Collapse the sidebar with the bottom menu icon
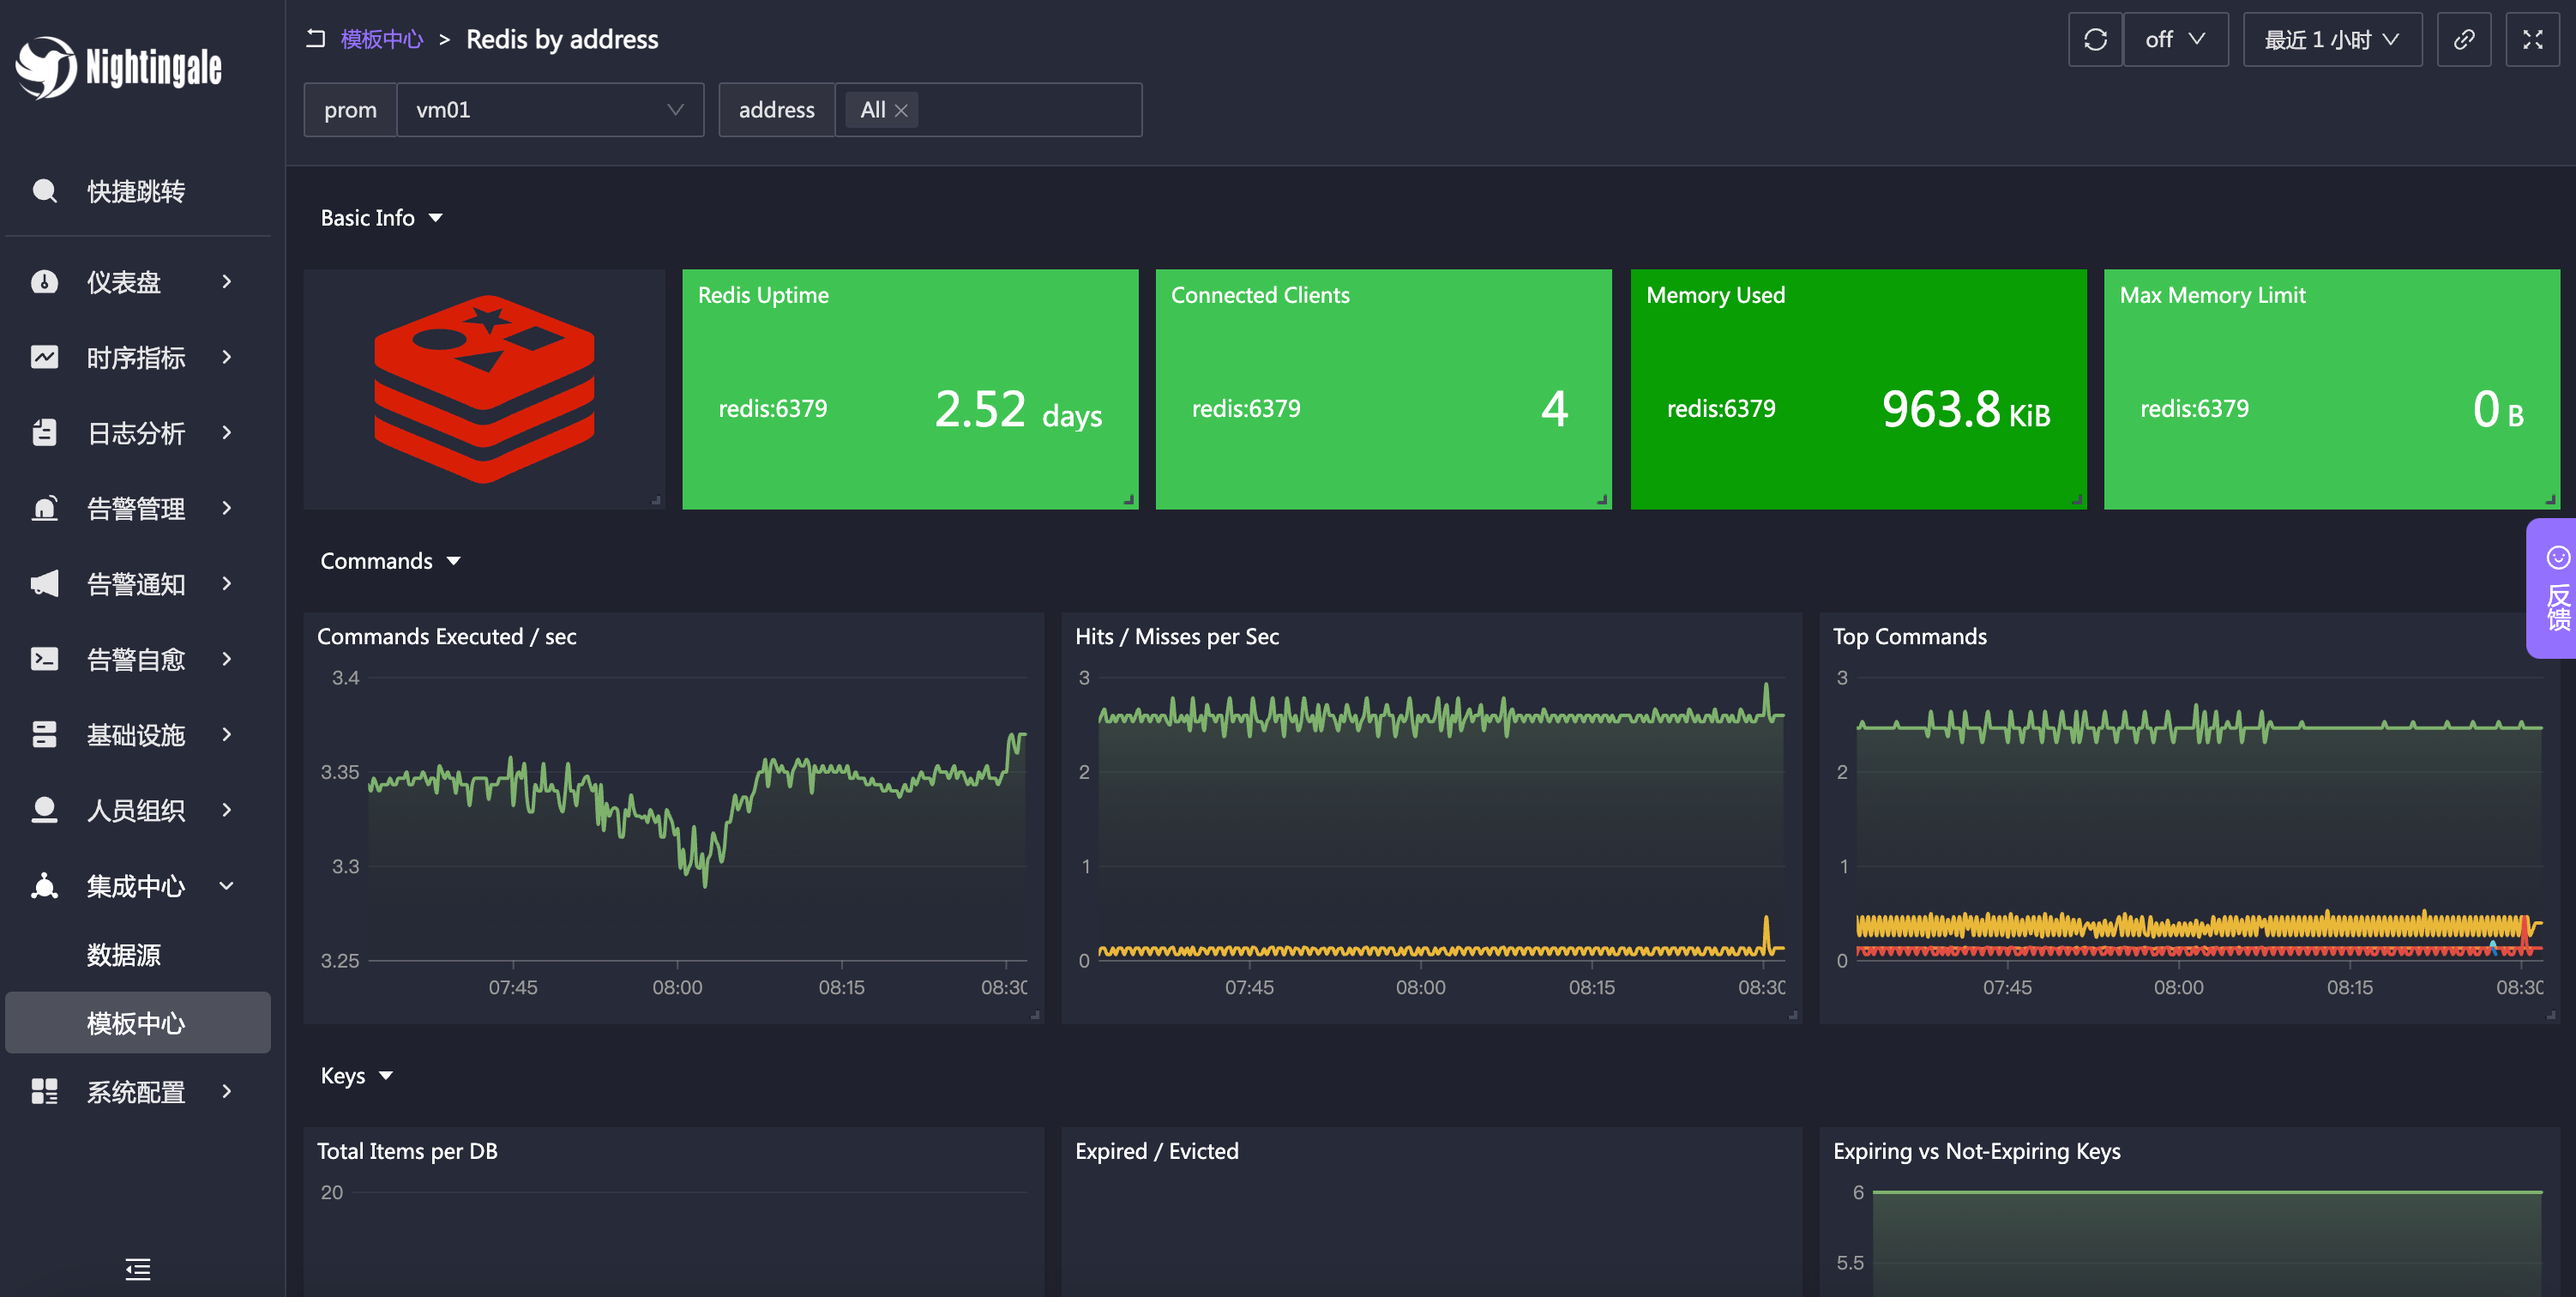This screenshot has width=2576, height=1297. click(x=138, y=1269)
